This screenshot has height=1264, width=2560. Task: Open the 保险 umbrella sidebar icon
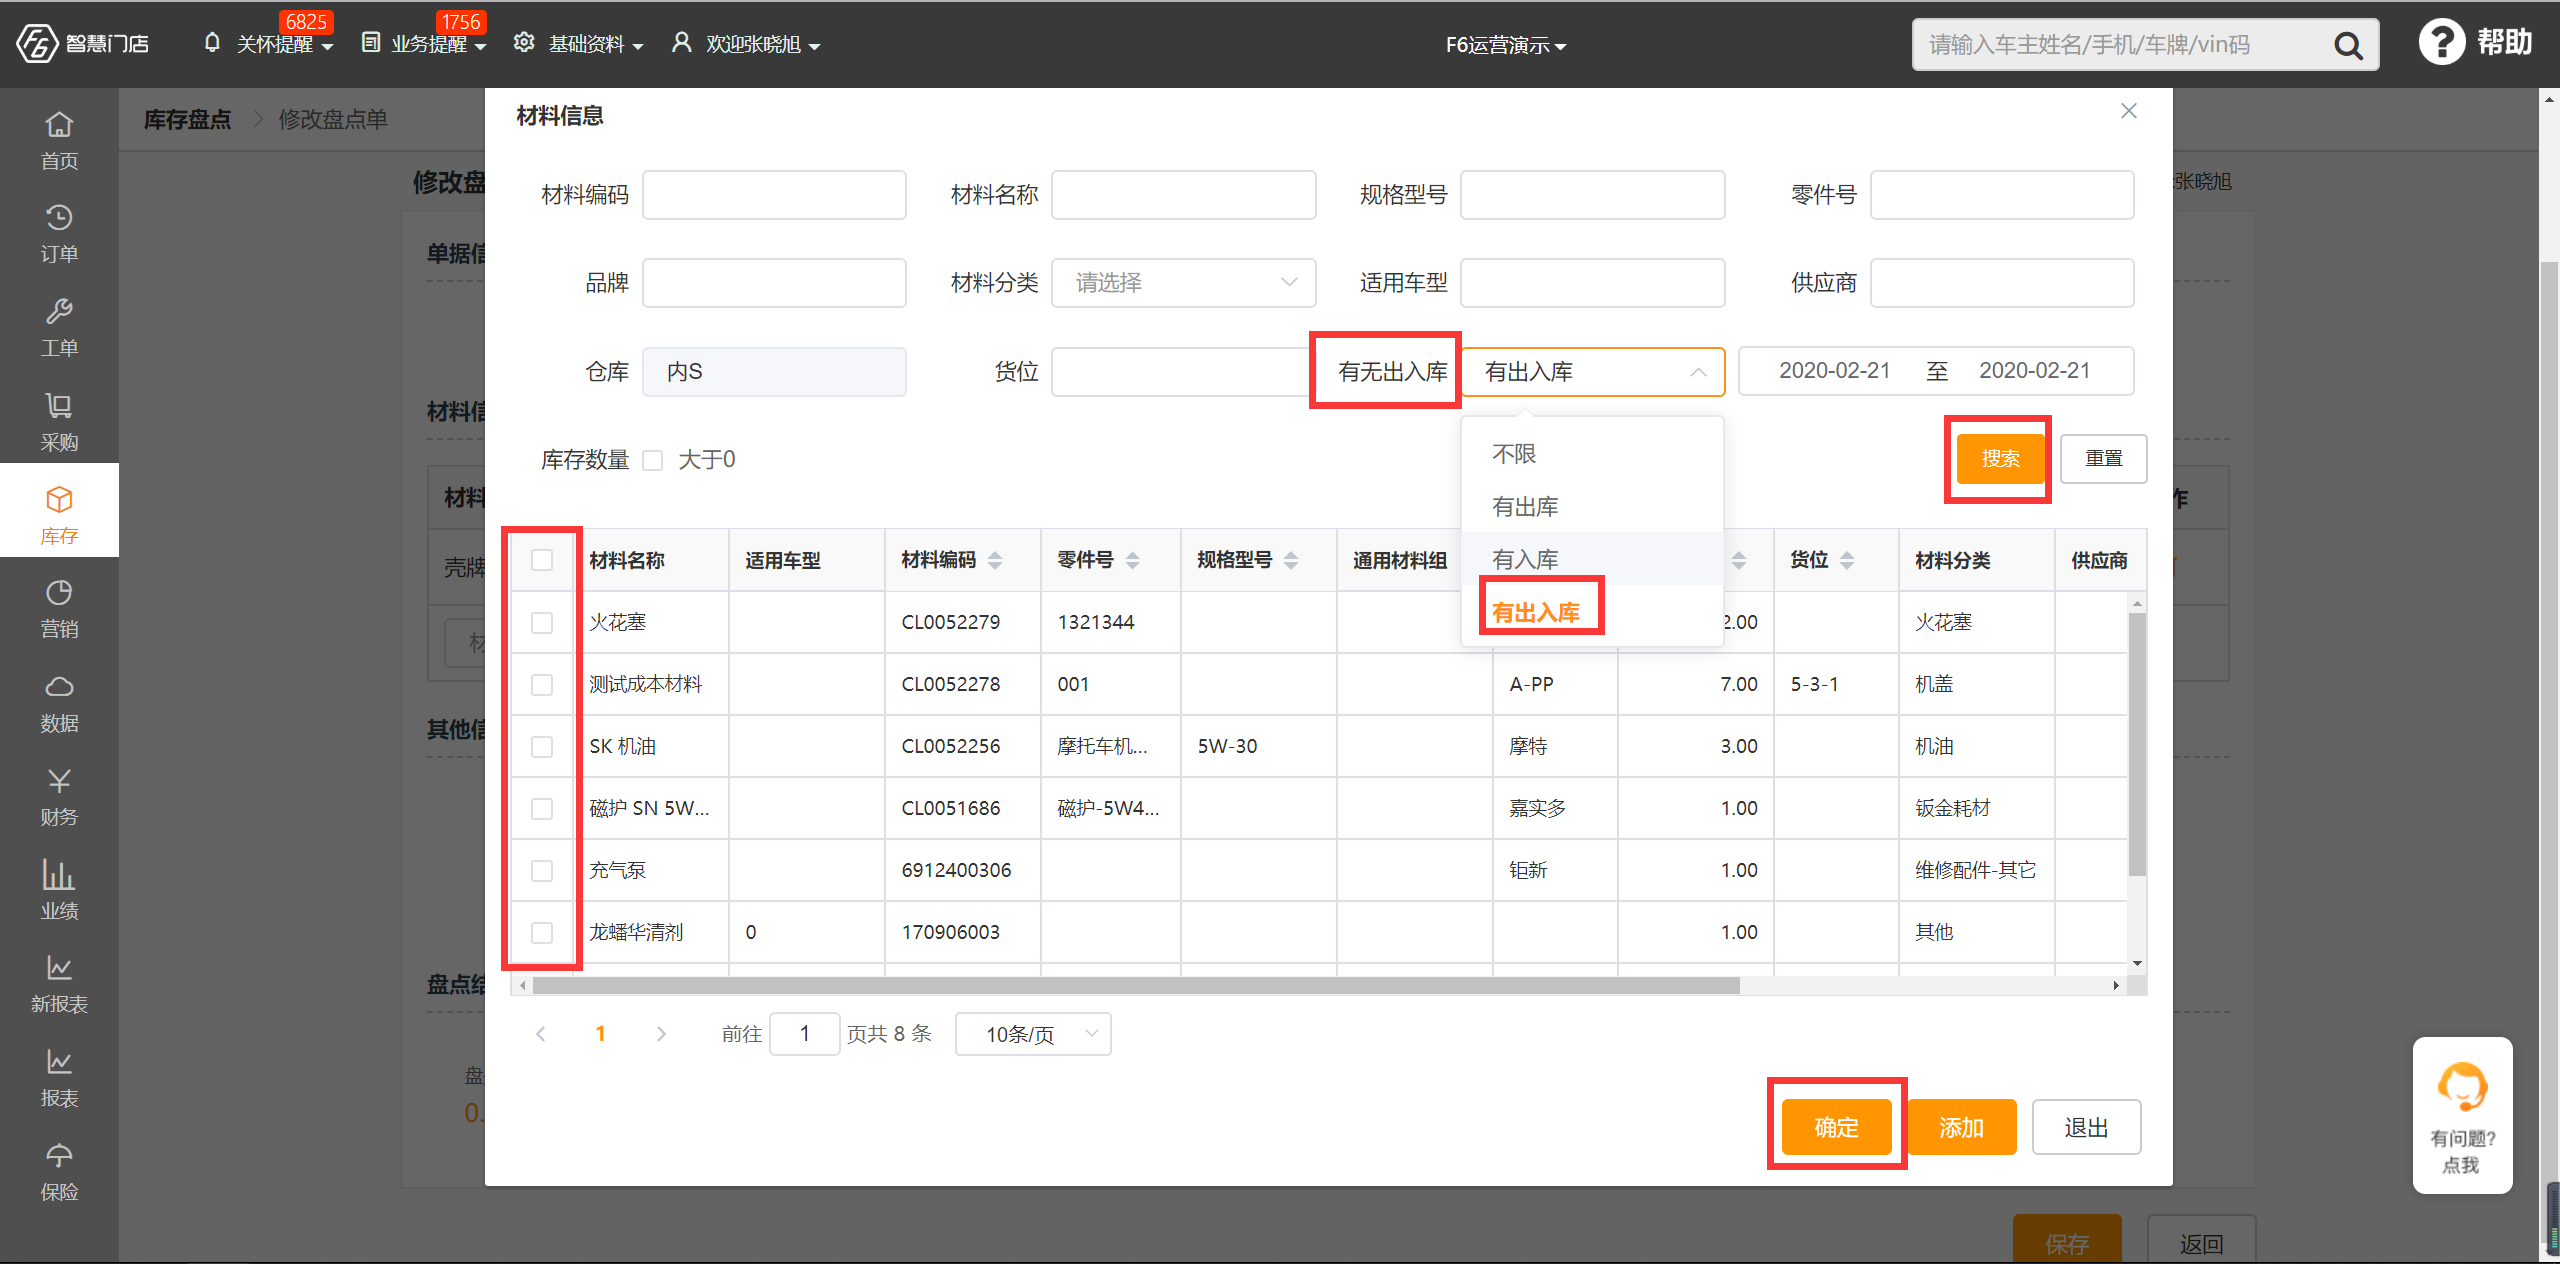pyautogui.click(x=59, y=1172)
